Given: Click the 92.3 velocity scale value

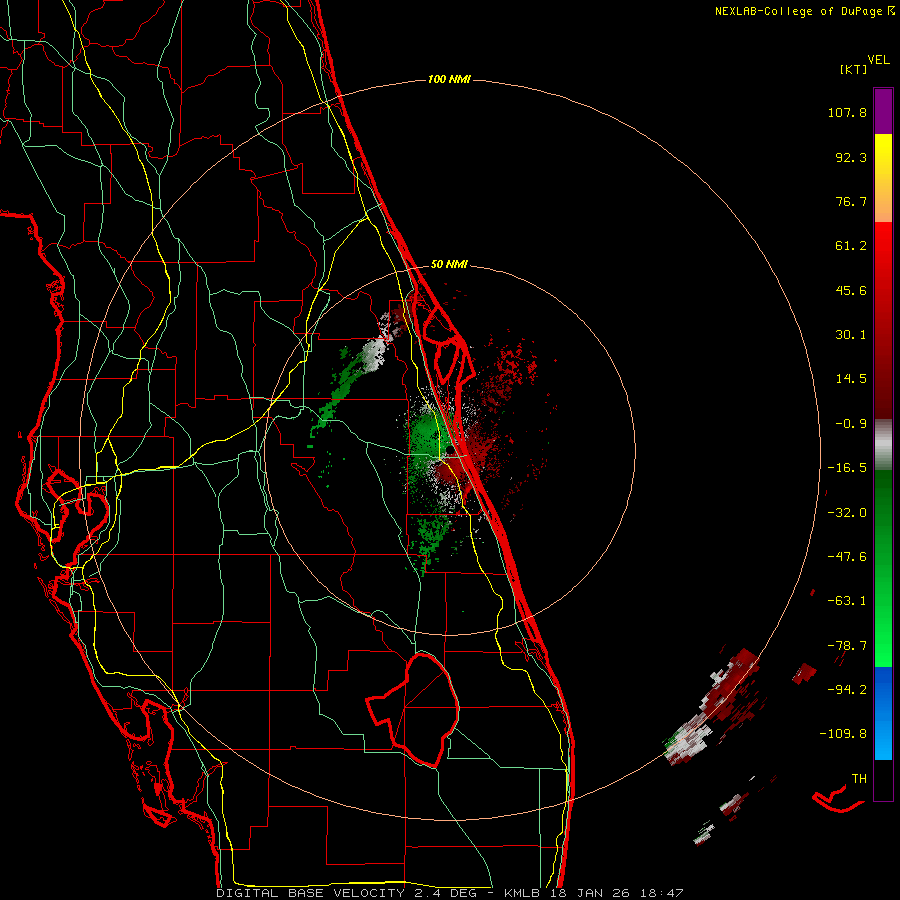Looking at the screenshot, I should [x=851, y=157].
